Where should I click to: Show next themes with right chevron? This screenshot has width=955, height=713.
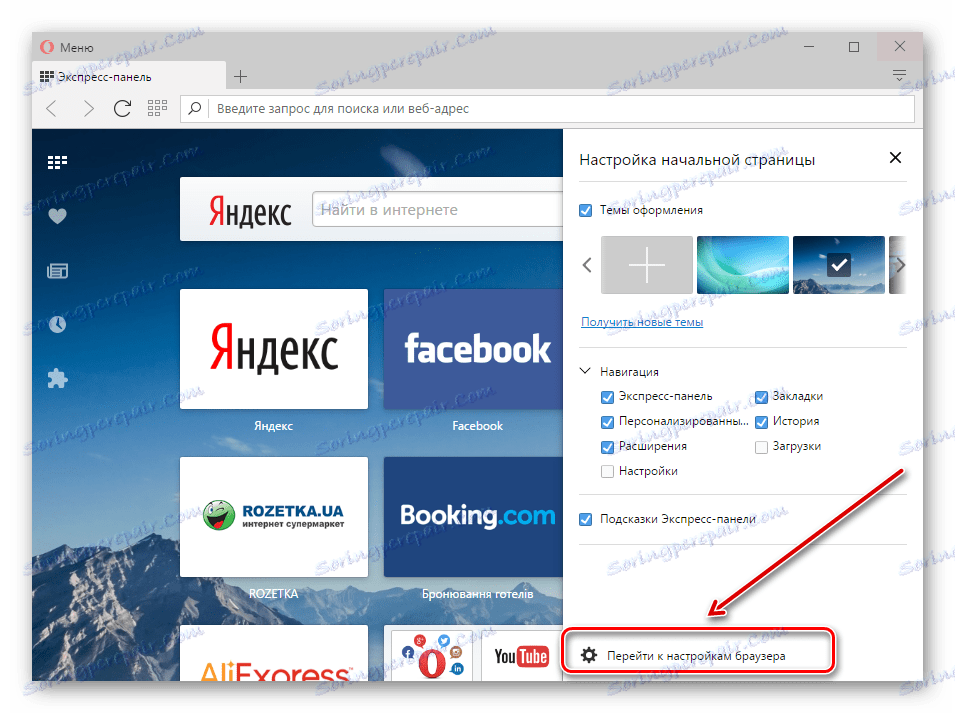coord(900,265)
